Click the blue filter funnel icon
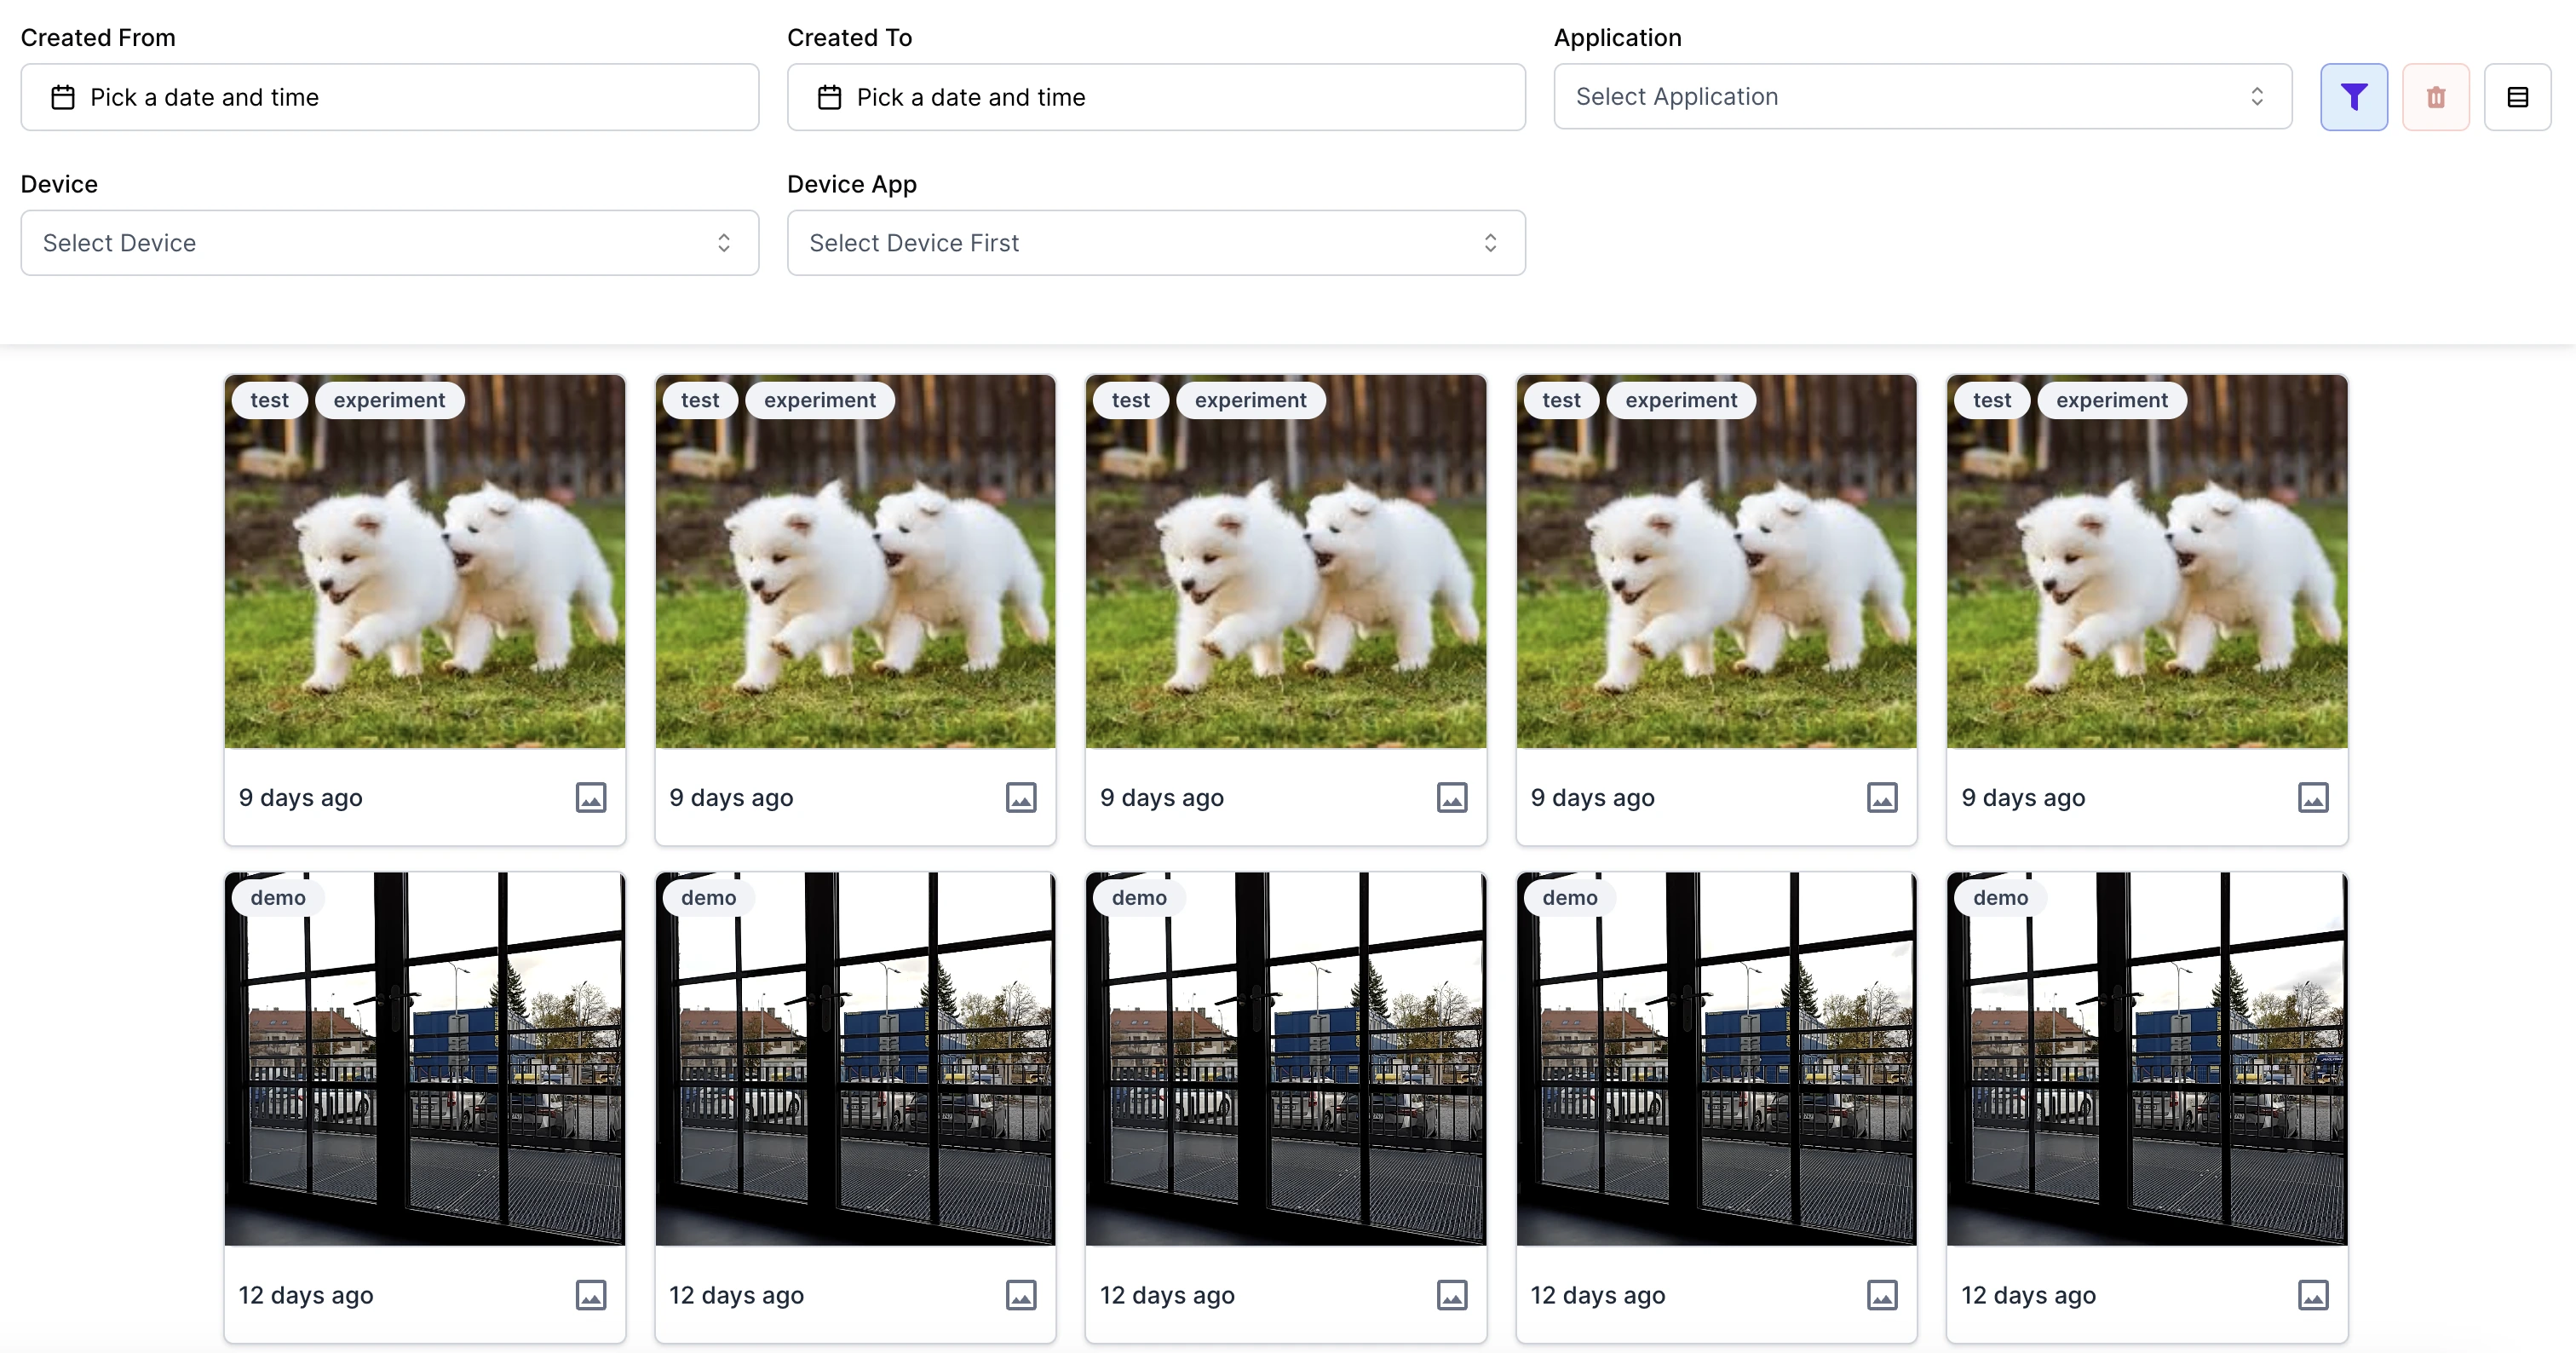The image size is (2576, 1353). [2353, 97]
